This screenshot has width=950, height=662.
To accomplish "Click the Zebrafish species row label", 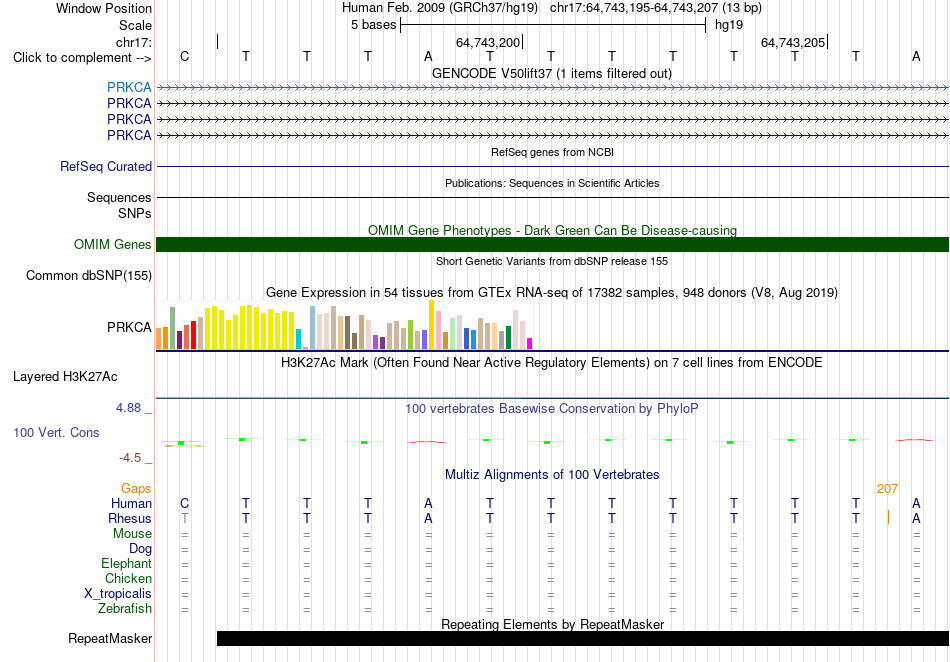I will 125,608.
